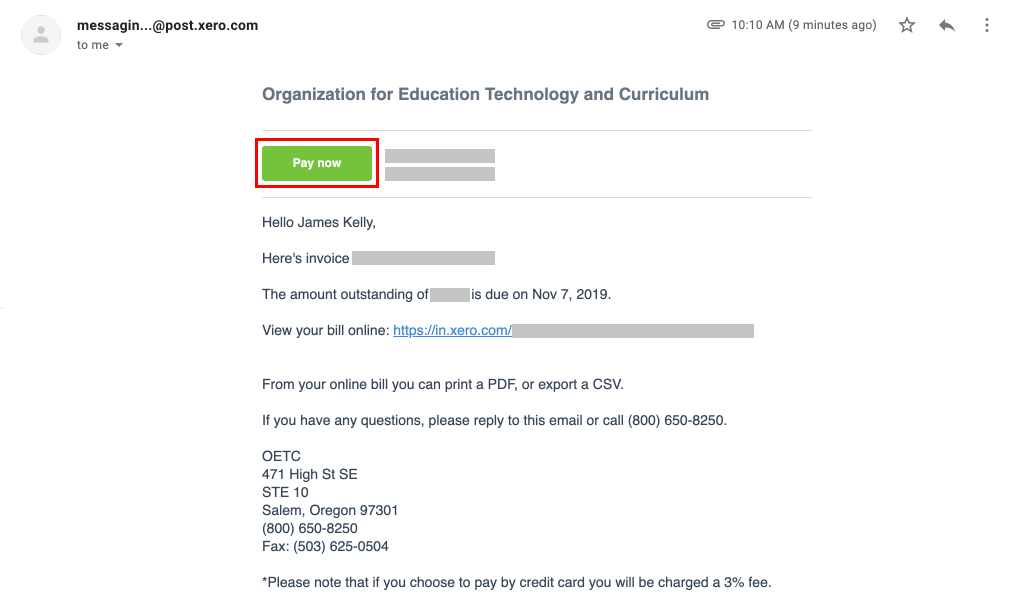Click the redacted amount outstanding value
This screenshot has height=612, width=1011.
(450, 295)
